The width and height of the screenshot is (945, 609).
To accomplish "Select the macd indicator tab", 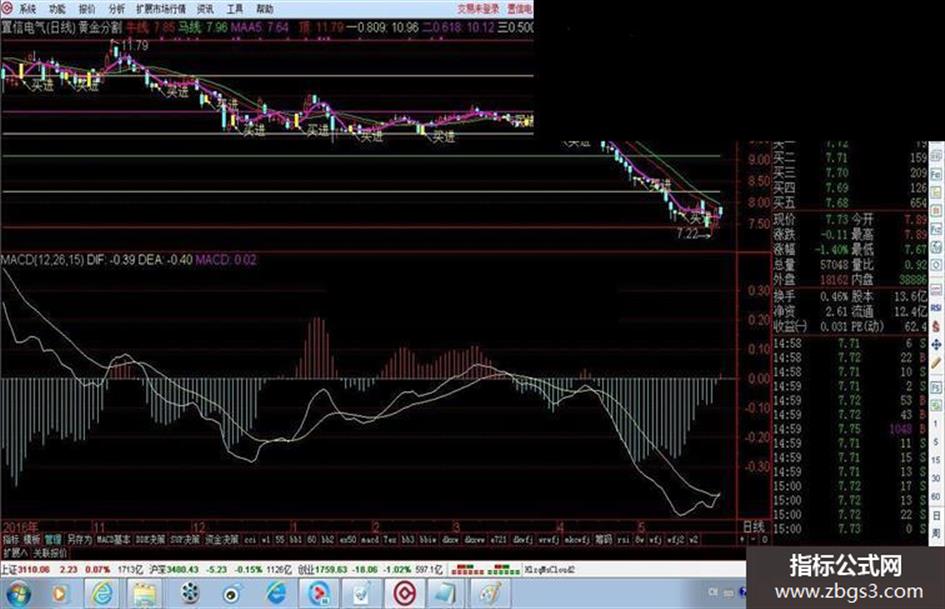I will pos(369,540).
